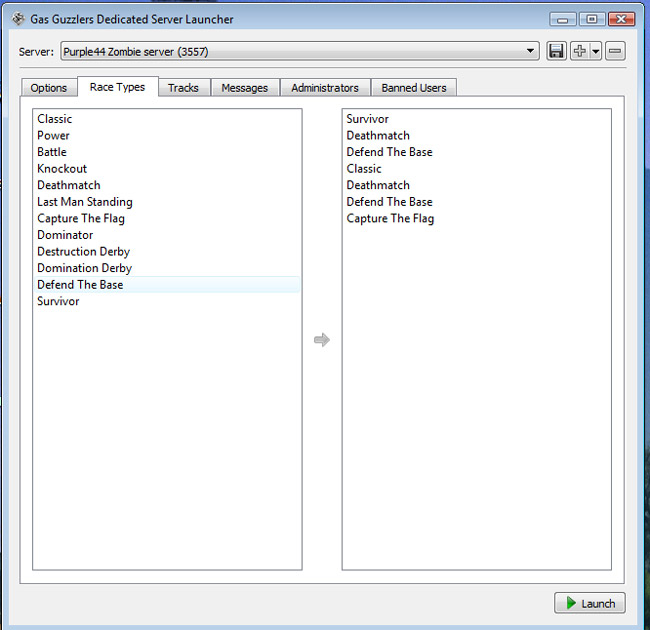
Task: Select Classic in the available race types list
Action: pos(167,119)
